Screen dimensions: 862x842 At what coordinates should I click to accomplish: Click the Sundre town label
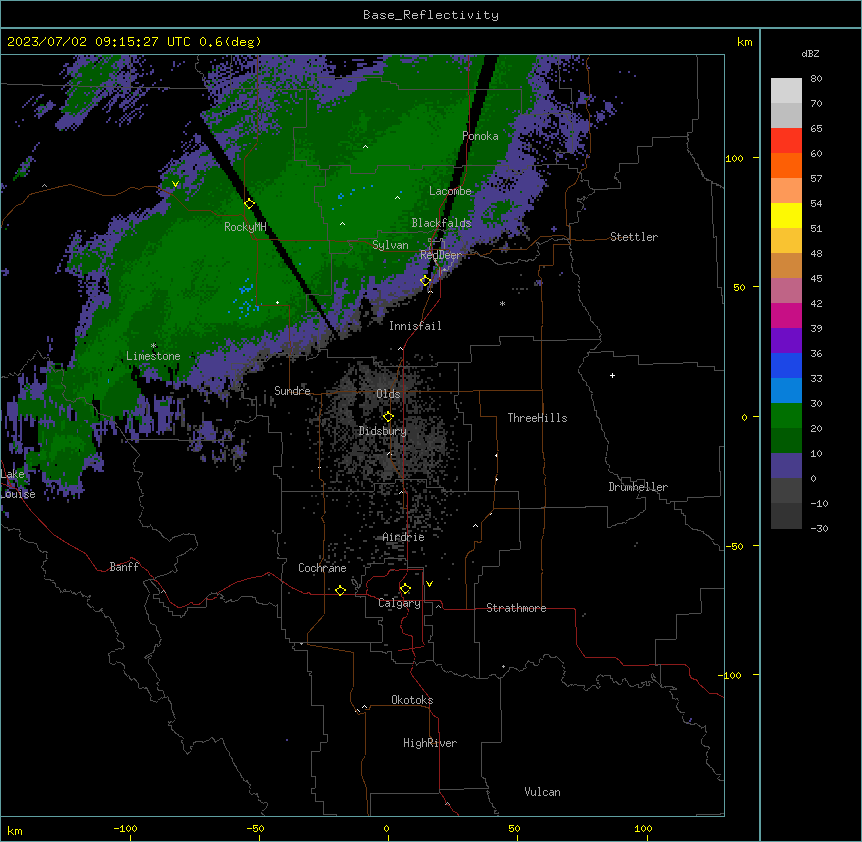292,391
